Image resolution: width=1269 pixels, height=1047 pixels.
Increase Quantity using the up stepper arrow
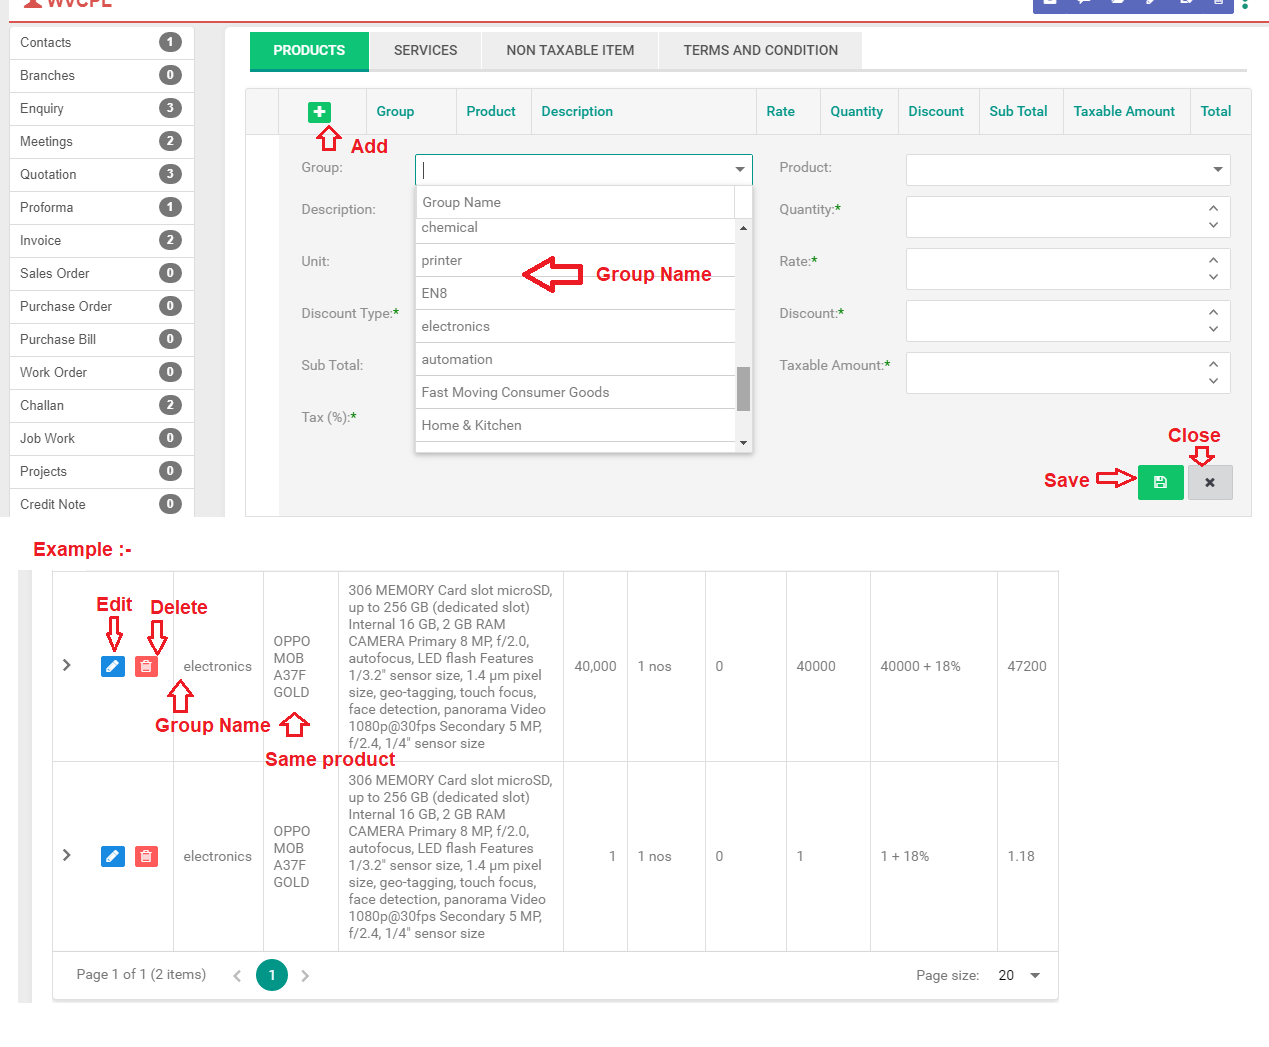(1213, 209)
